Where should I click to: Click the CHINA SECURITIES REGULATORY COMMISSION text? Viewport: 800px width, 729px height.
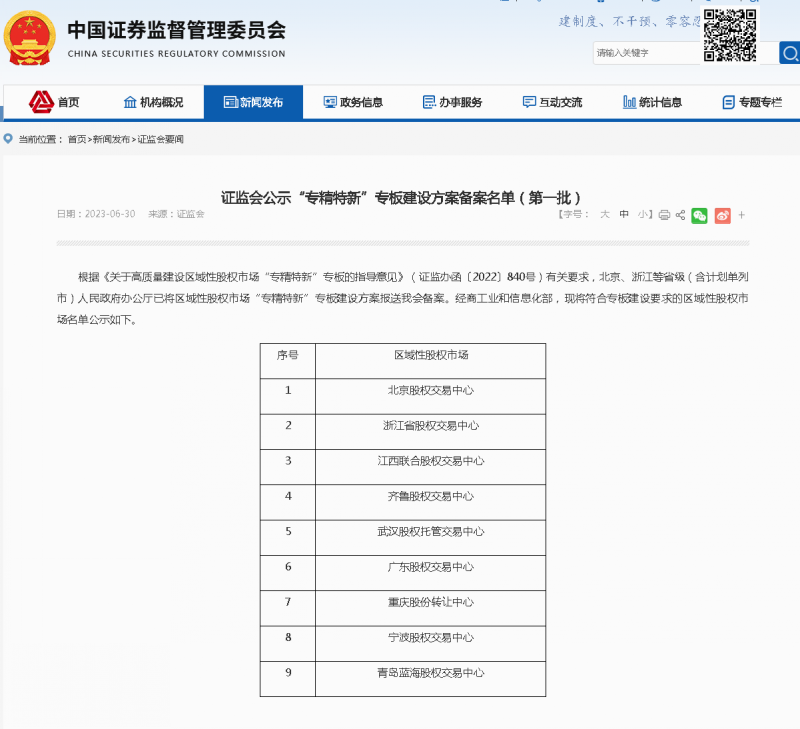tap(177, 54)
